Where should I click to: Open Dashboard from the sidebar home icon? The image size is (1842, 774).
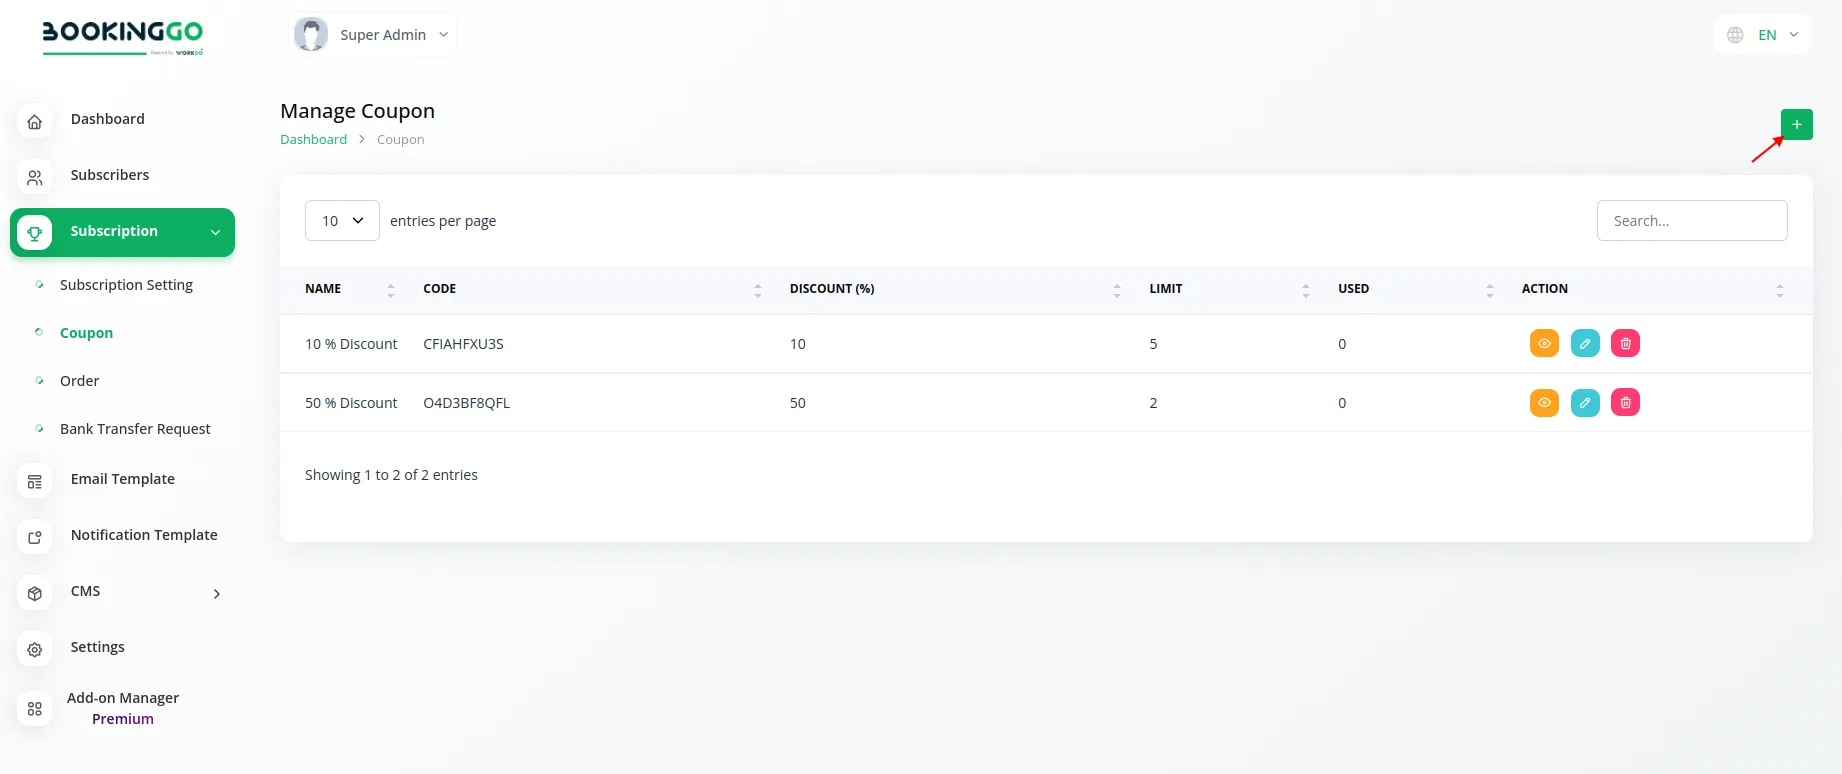tap(35, 122)
